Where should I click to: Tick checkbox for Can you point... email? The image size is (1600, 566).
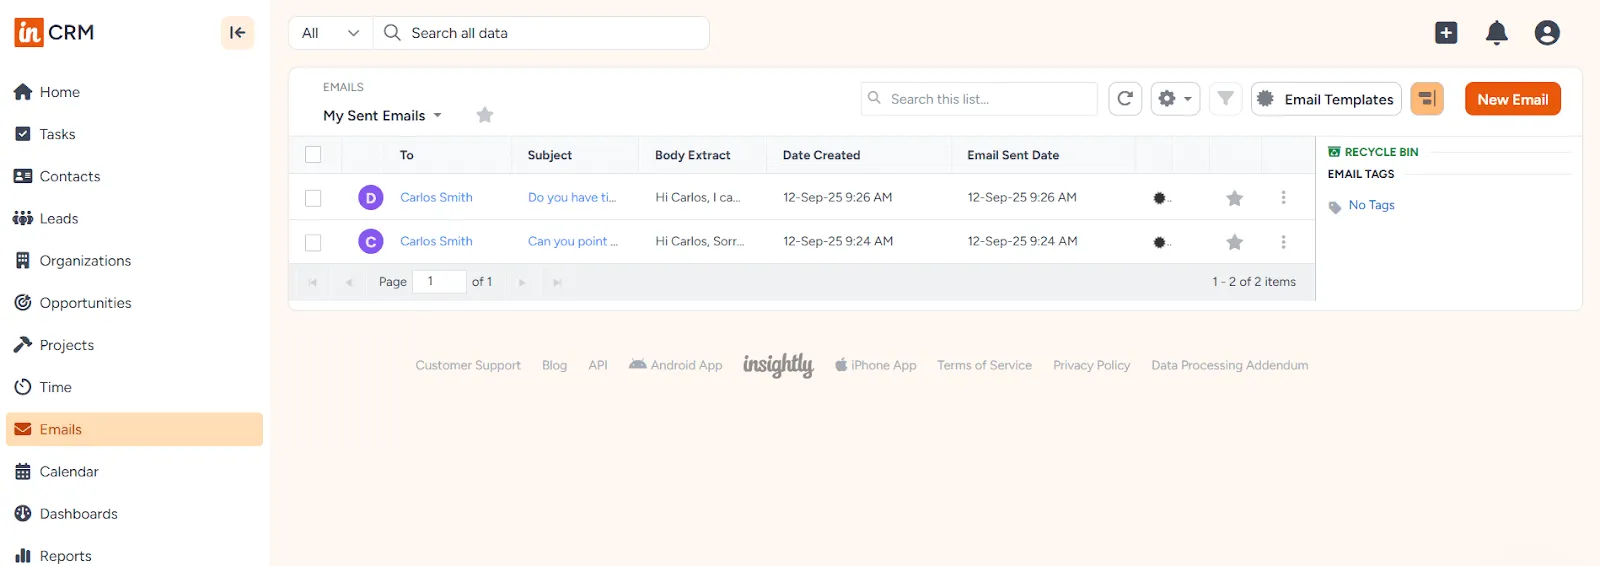click(313, 242)
